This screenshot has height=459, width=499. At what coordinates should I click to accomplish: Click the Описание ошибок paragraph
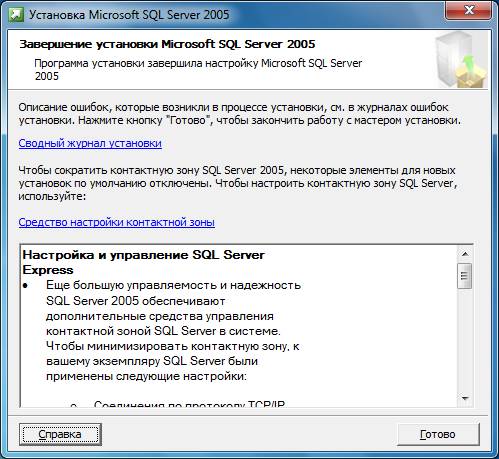240,114
